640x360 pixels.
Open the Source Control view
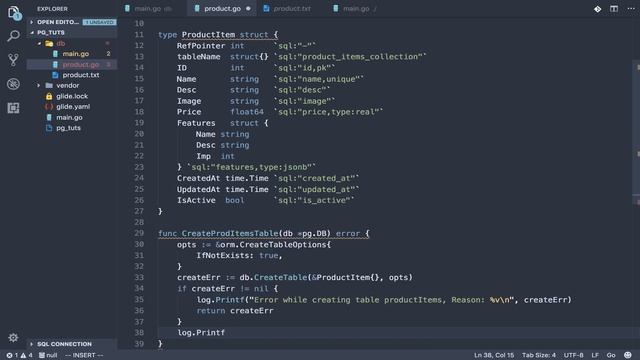click(13, 60)
